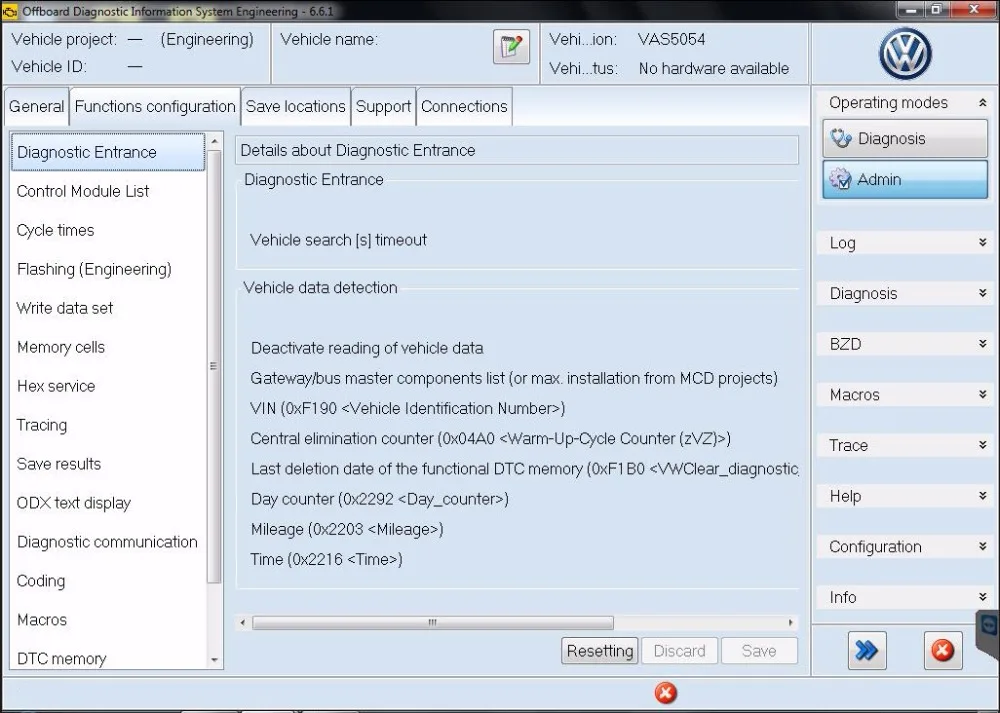
Task: Click 'Last deletion date' DTC memory option
Action: (x=524, y=469)
